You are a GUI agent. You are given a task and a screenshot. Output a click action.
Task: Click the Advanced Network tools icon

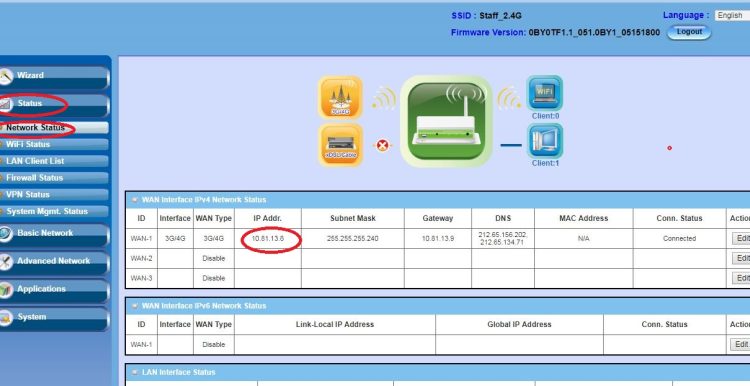[5, 262]
